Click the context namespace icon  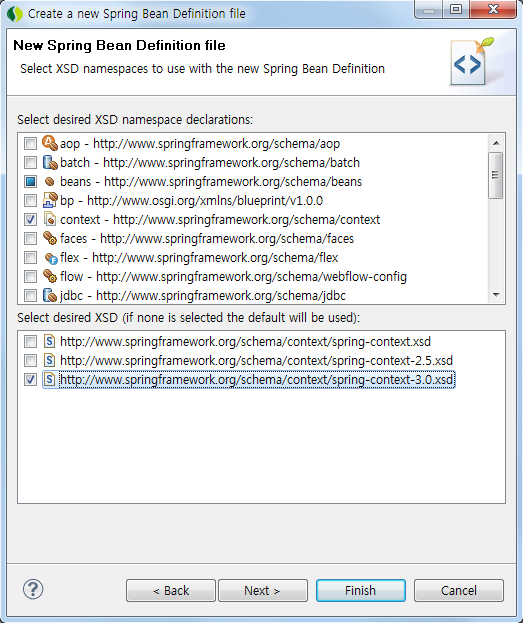(x=50, y=219)
